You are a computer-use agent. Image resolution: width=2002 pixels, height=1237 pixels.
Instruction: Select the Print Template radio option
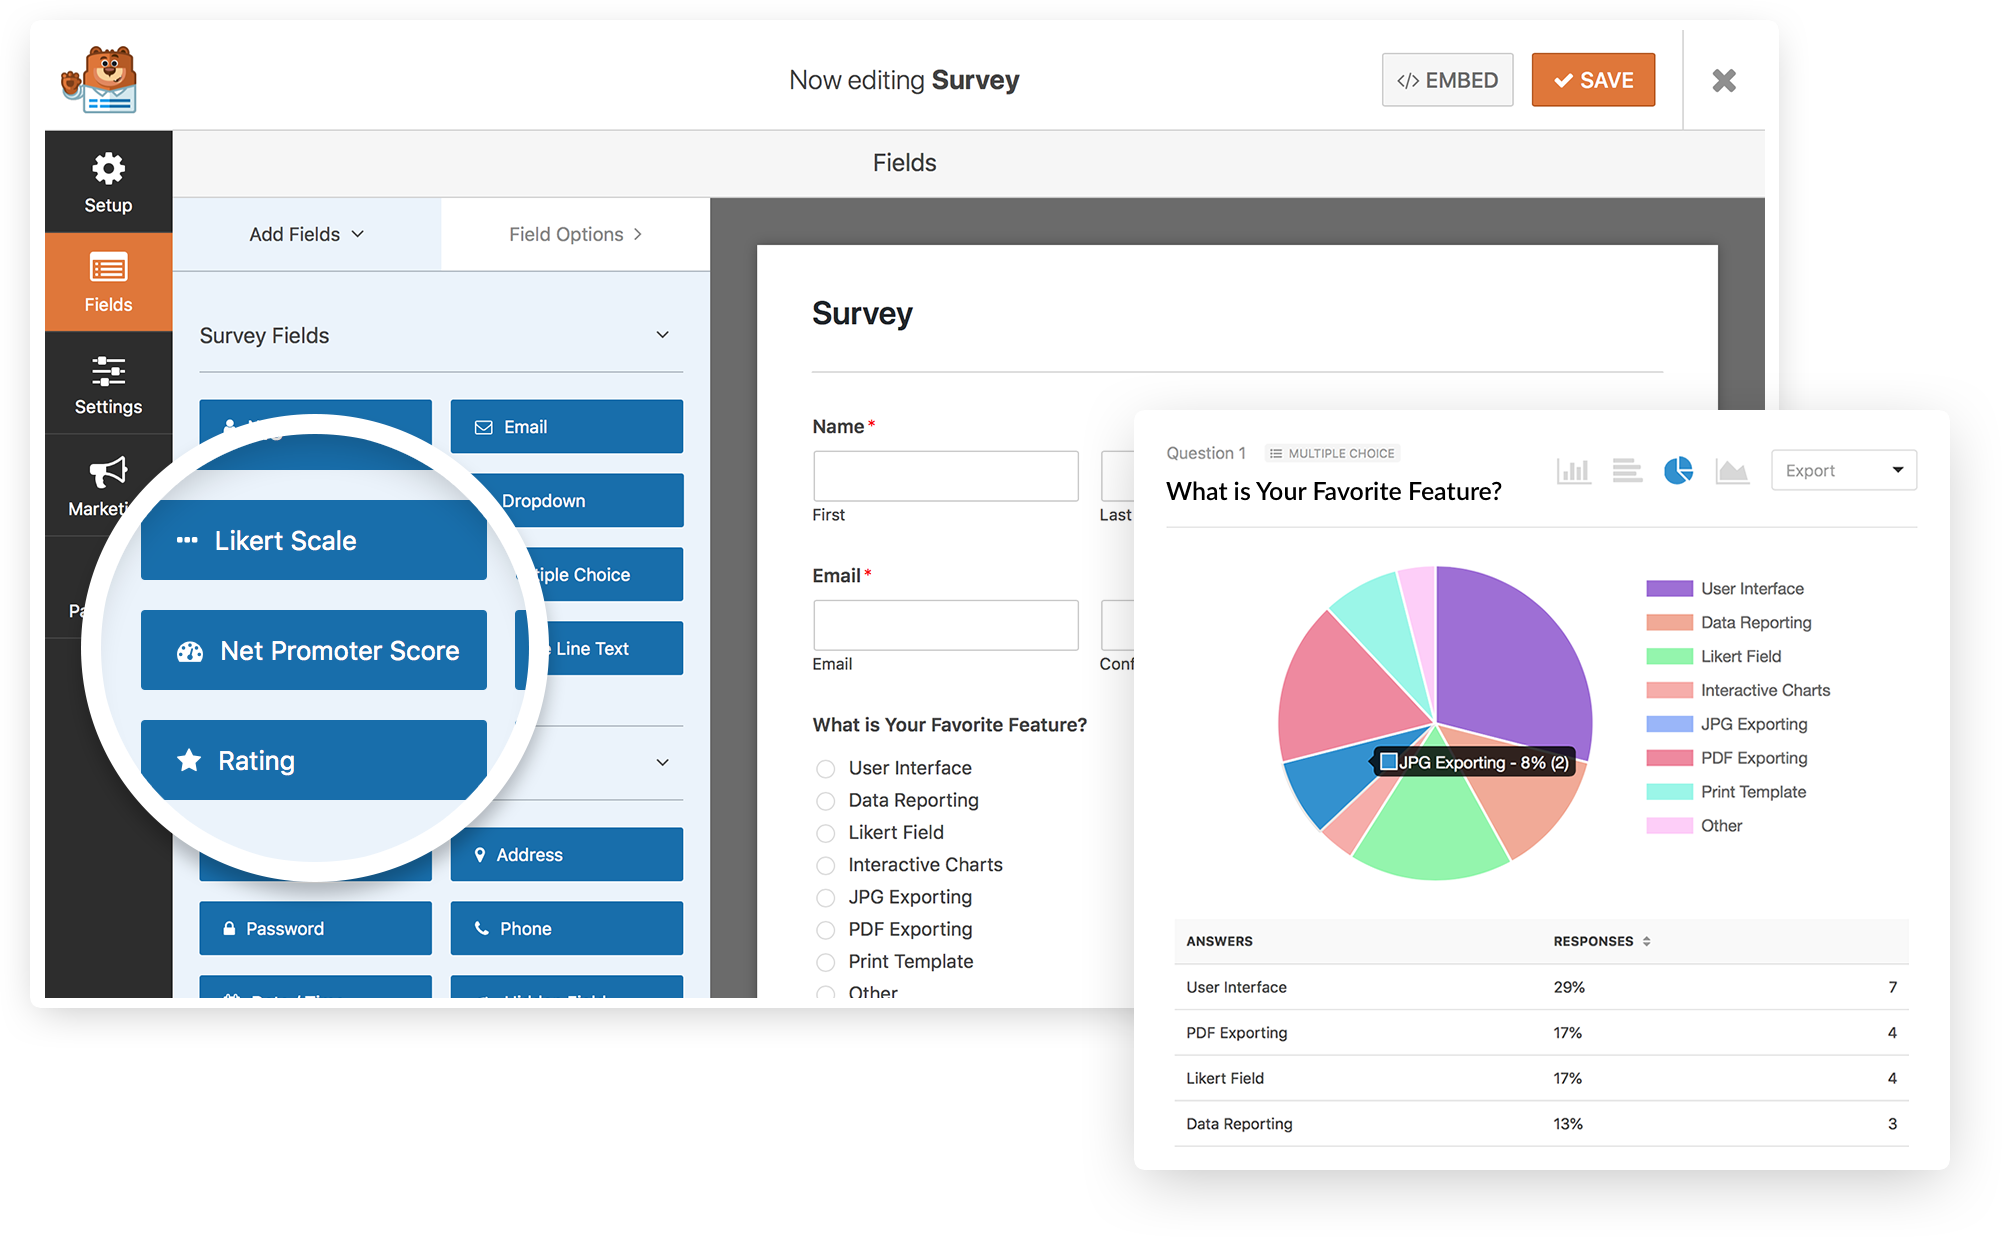825,962
